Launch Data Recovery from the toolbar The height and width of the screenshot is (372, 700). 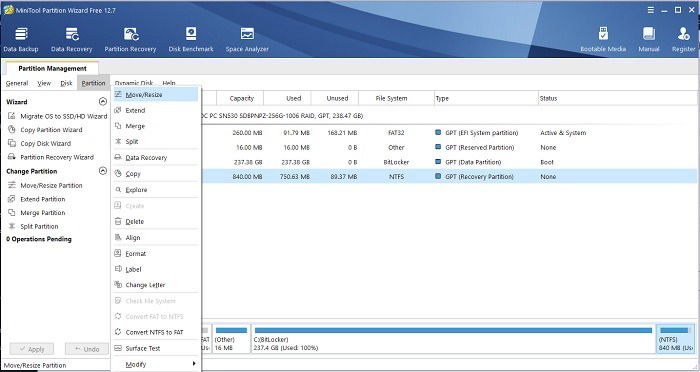(x=71, y=40)
